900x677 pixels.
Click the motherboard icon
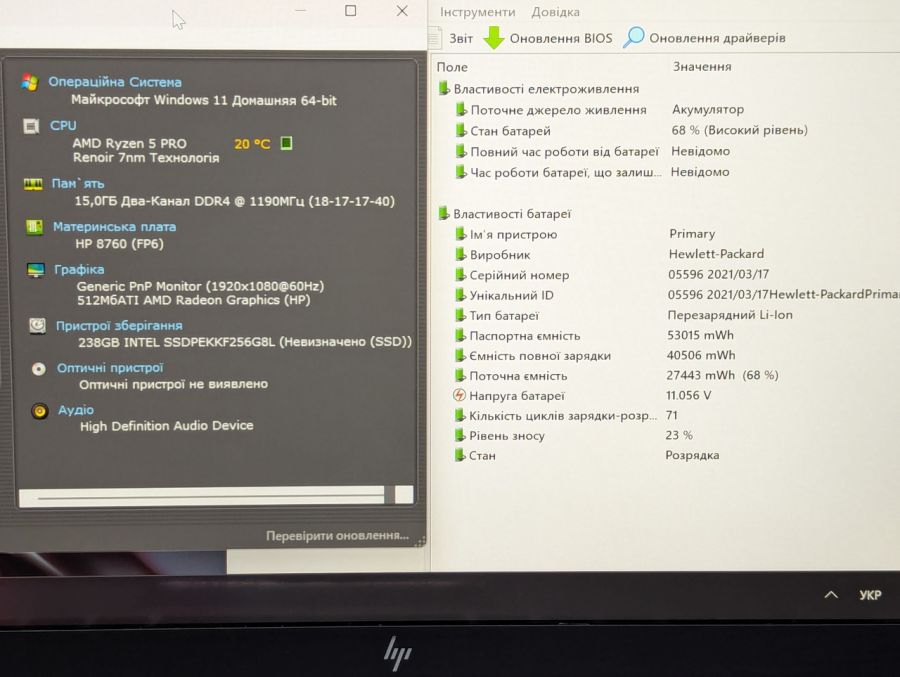tap(34, 227)
